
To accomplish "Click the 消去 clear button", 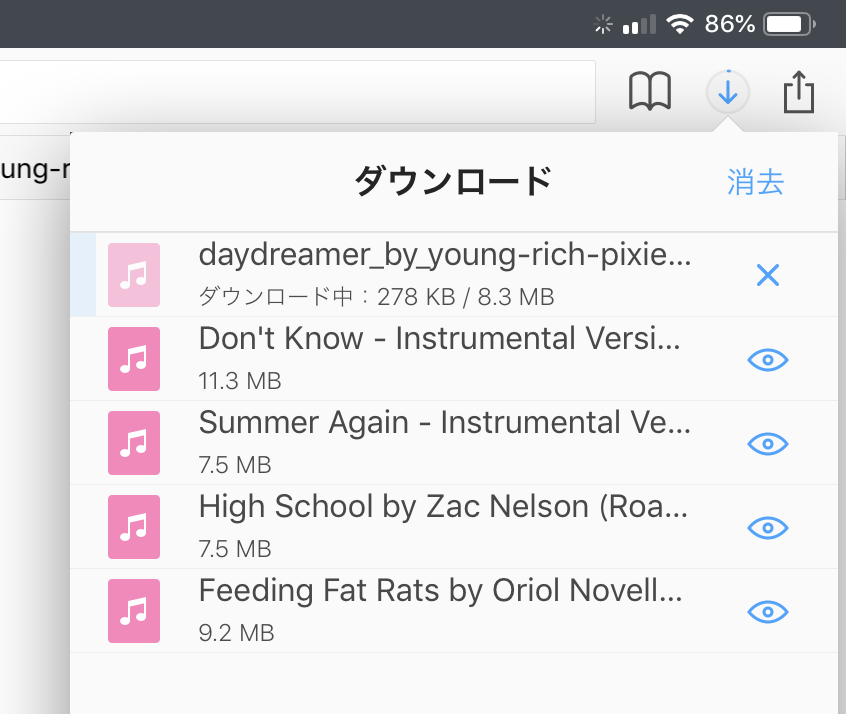I will click(755, 182).
